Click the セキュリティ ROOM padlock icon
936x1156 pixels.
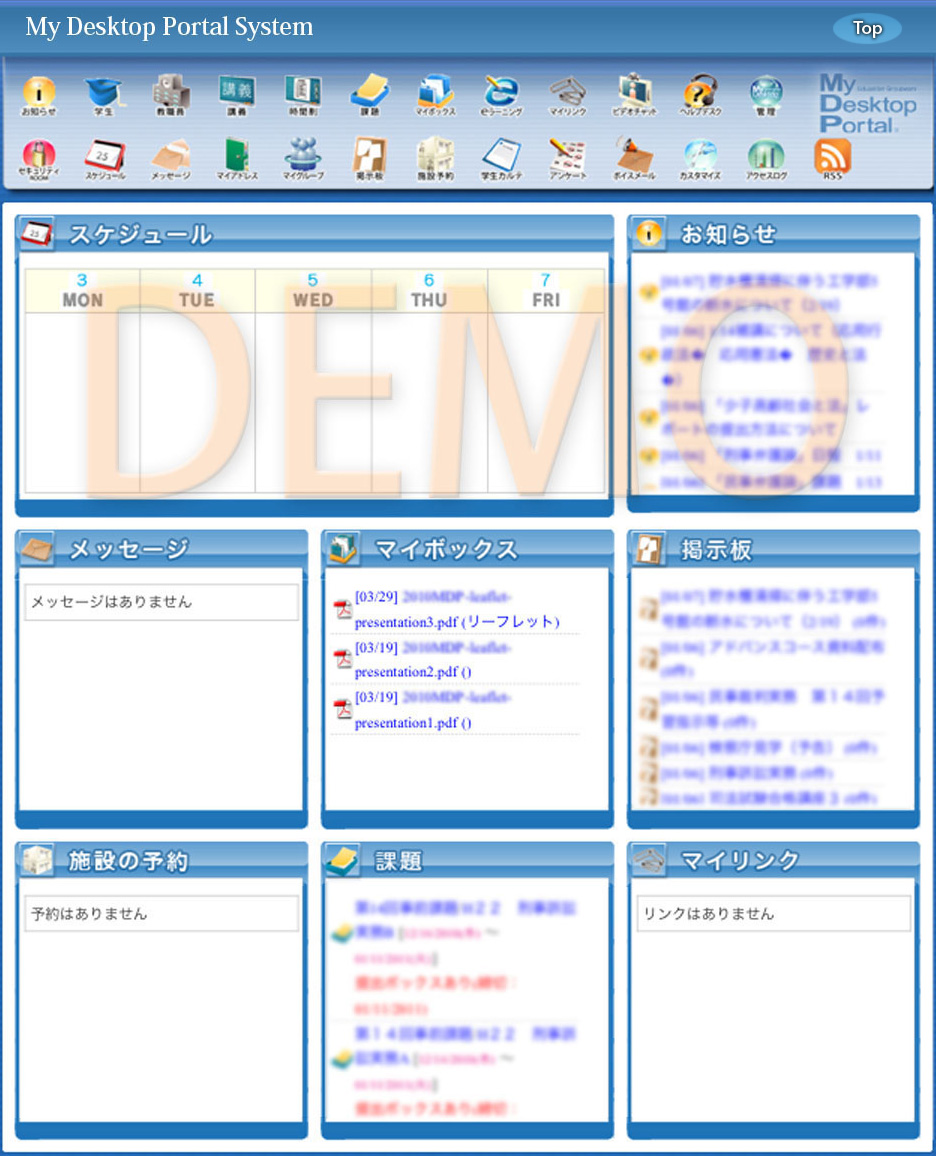(39, 156)
